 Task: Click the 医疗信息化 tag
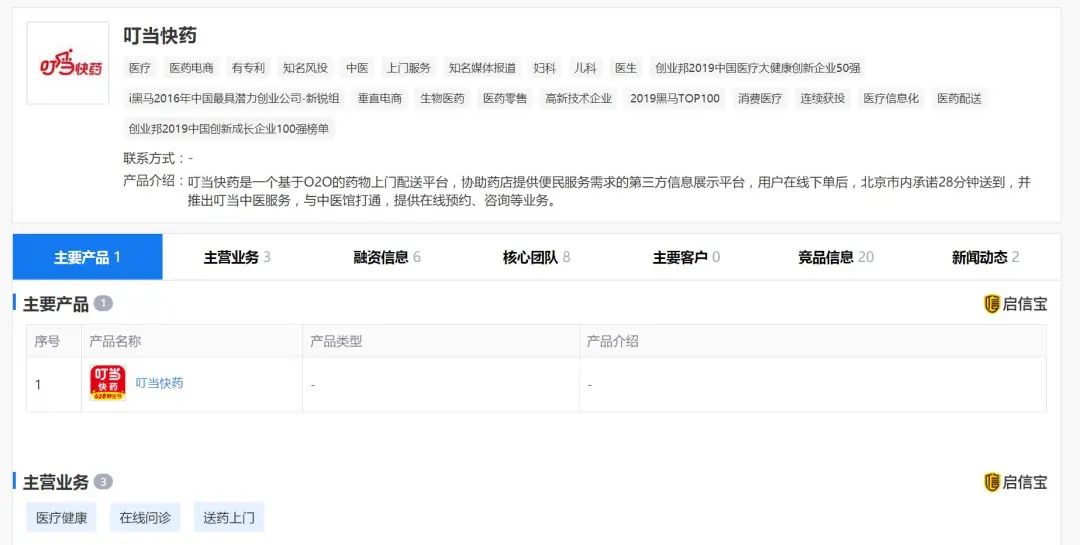pyautogui.click(x=891, y=98)
